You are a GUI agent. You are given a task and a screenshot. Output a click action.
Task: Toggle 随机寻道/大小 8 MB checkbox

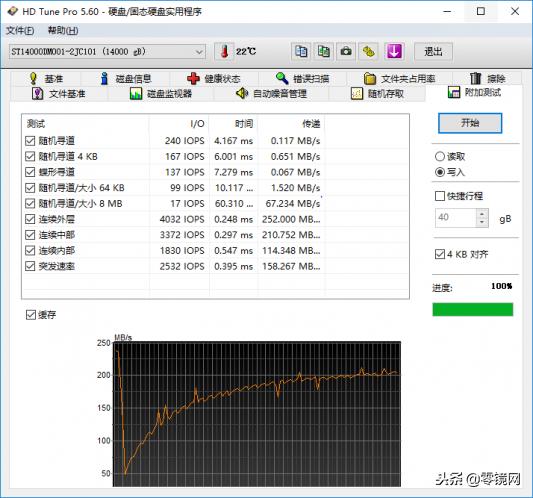(x=30, y=203)
